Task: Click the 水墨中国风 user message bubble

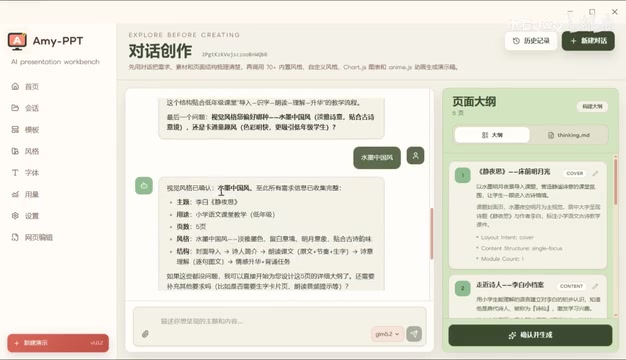Action: coord(377,158)
